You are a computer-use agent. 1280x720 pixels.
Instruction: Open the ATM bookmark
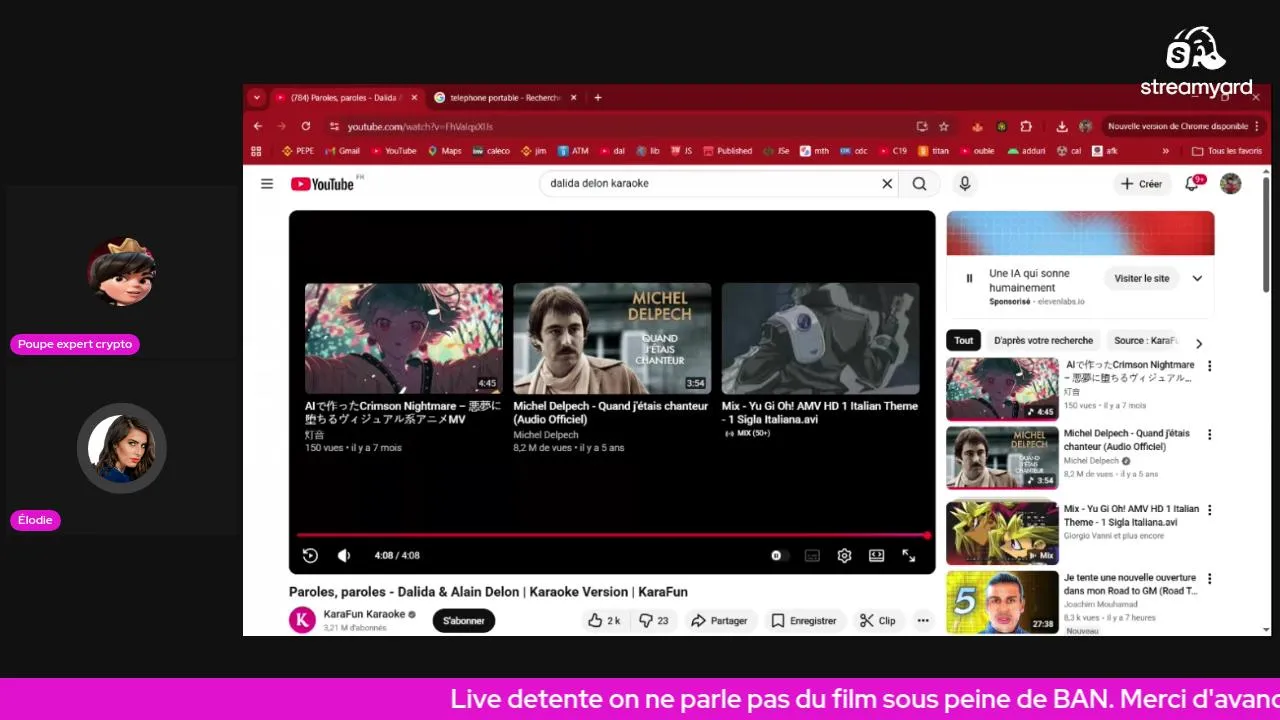pos(573,151)
